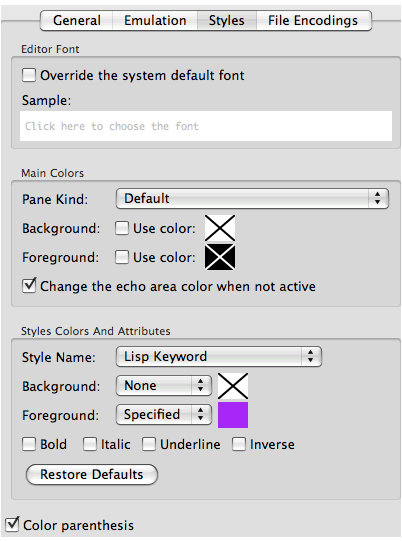The image size is (402, 541).
Task: Enable Override the system default font
Action: click(x=29, y=75)
